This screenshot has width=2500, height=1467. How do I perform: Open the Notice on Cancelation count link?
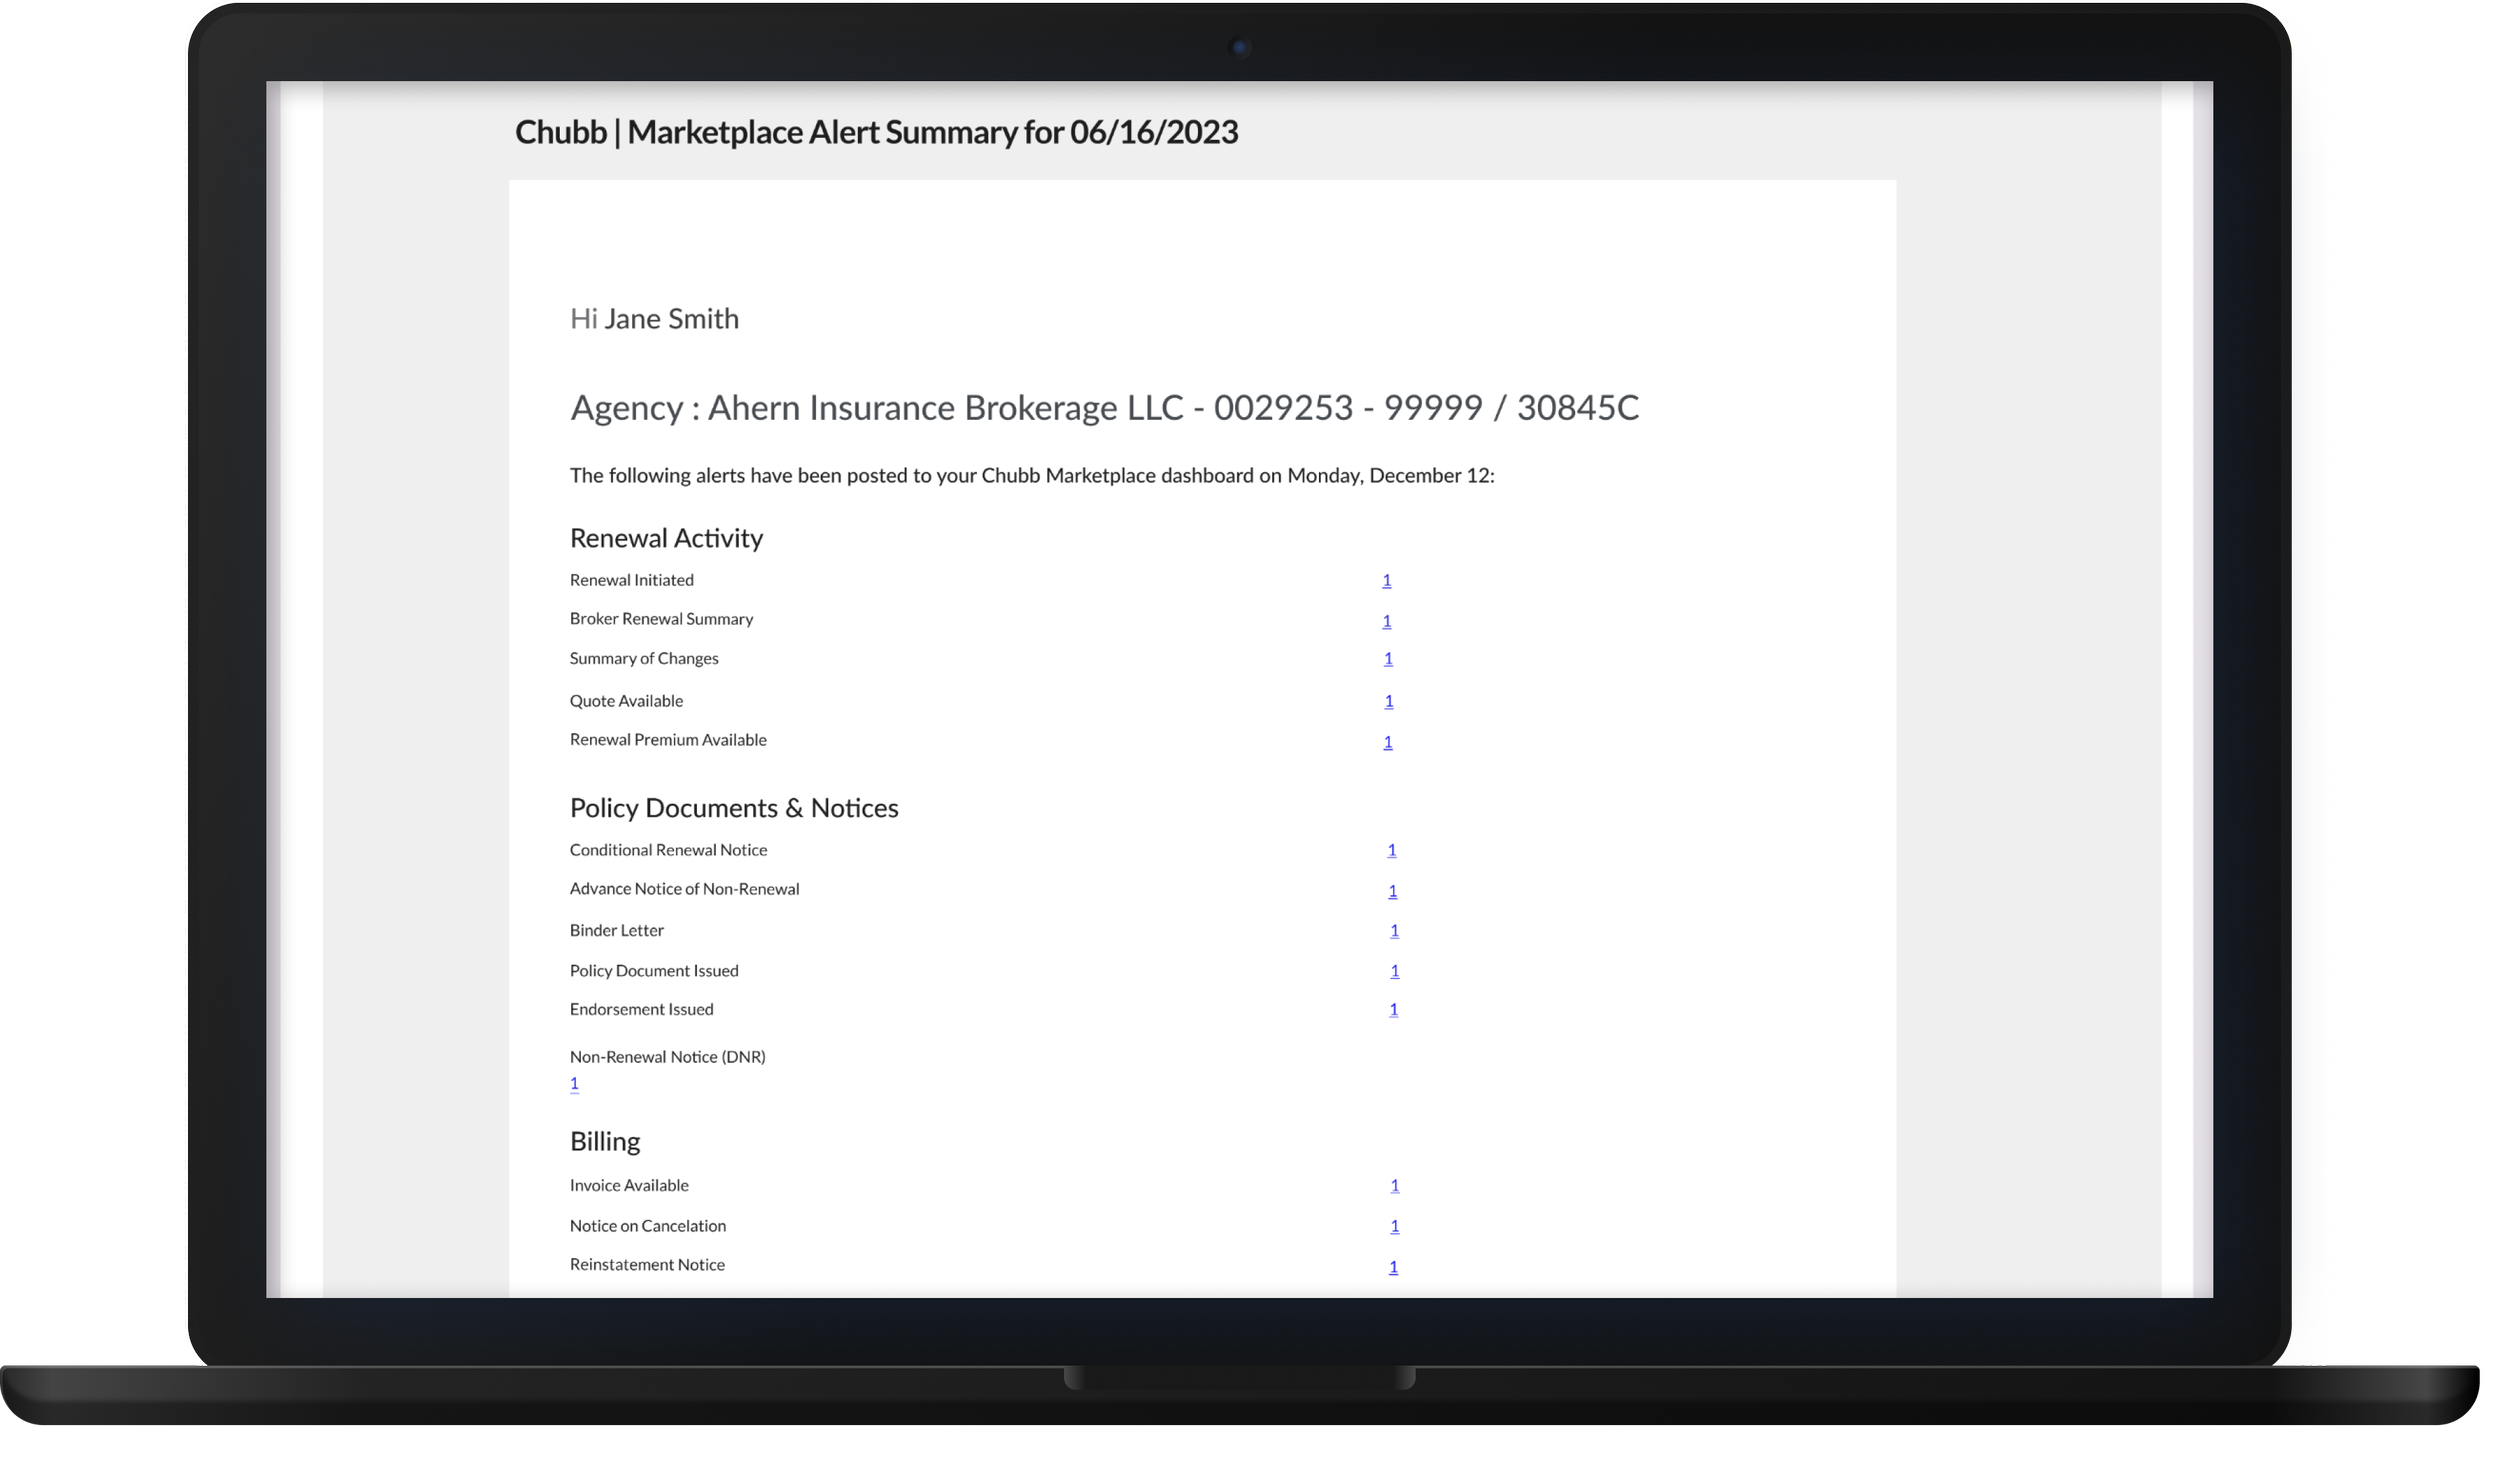coord(1394,1226)
